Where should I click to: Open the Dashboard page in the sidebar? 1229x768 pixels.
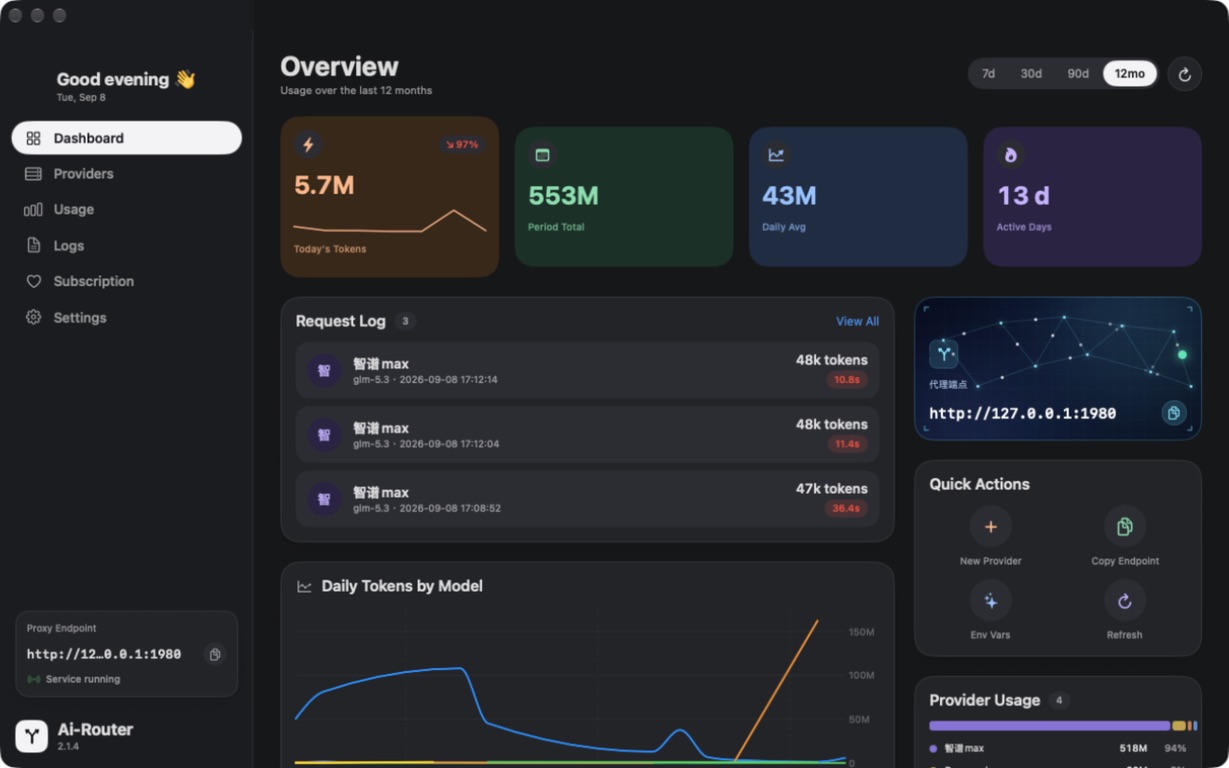coord(127,138)
